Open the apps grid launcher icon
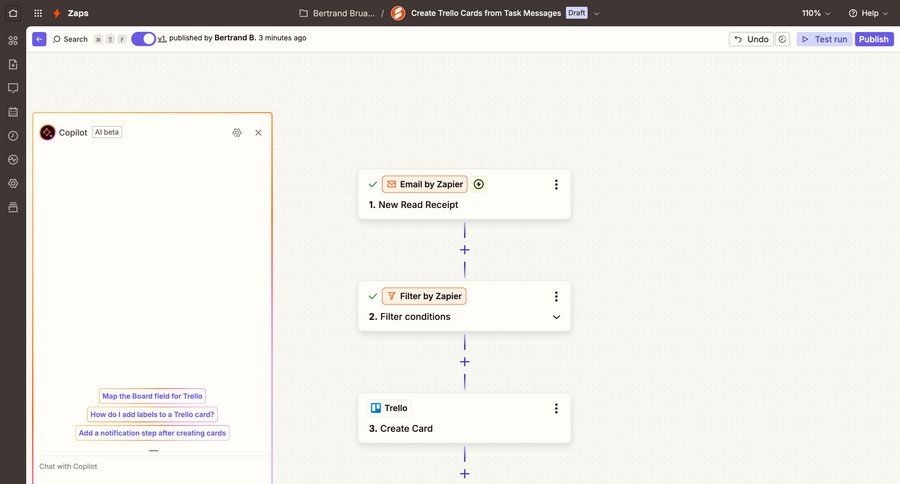900x484 pixels. (x=38, y=13)
